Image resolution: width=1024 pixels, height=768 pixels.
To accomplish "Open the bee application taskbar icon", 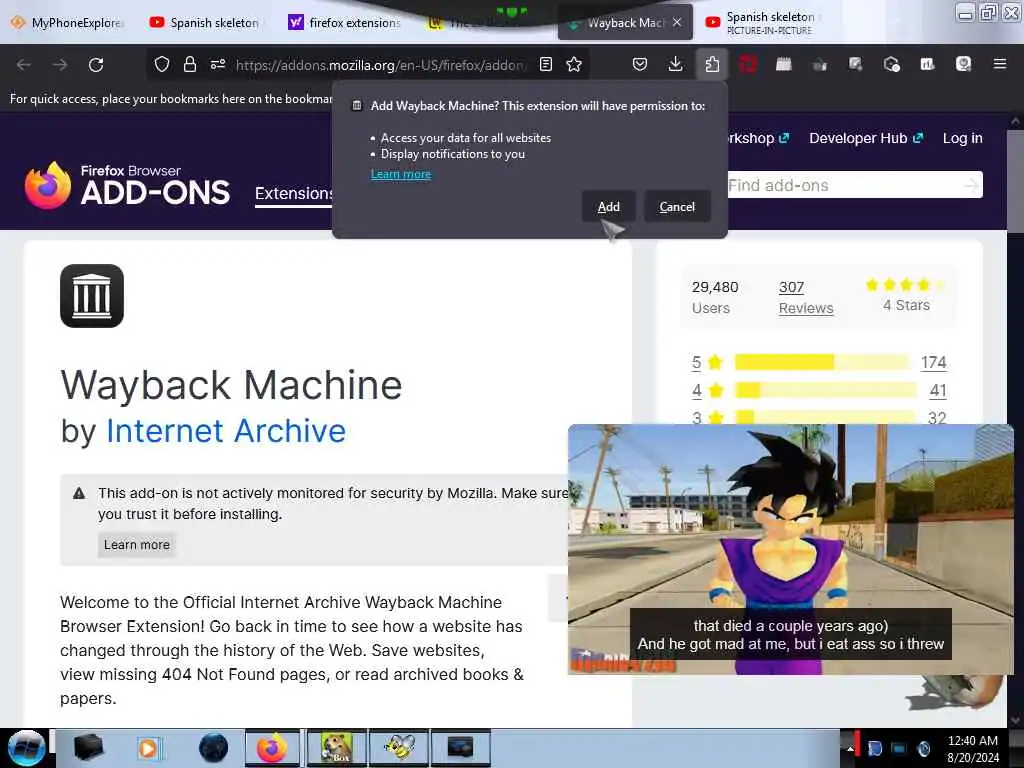I will click(x=399, y=748).
